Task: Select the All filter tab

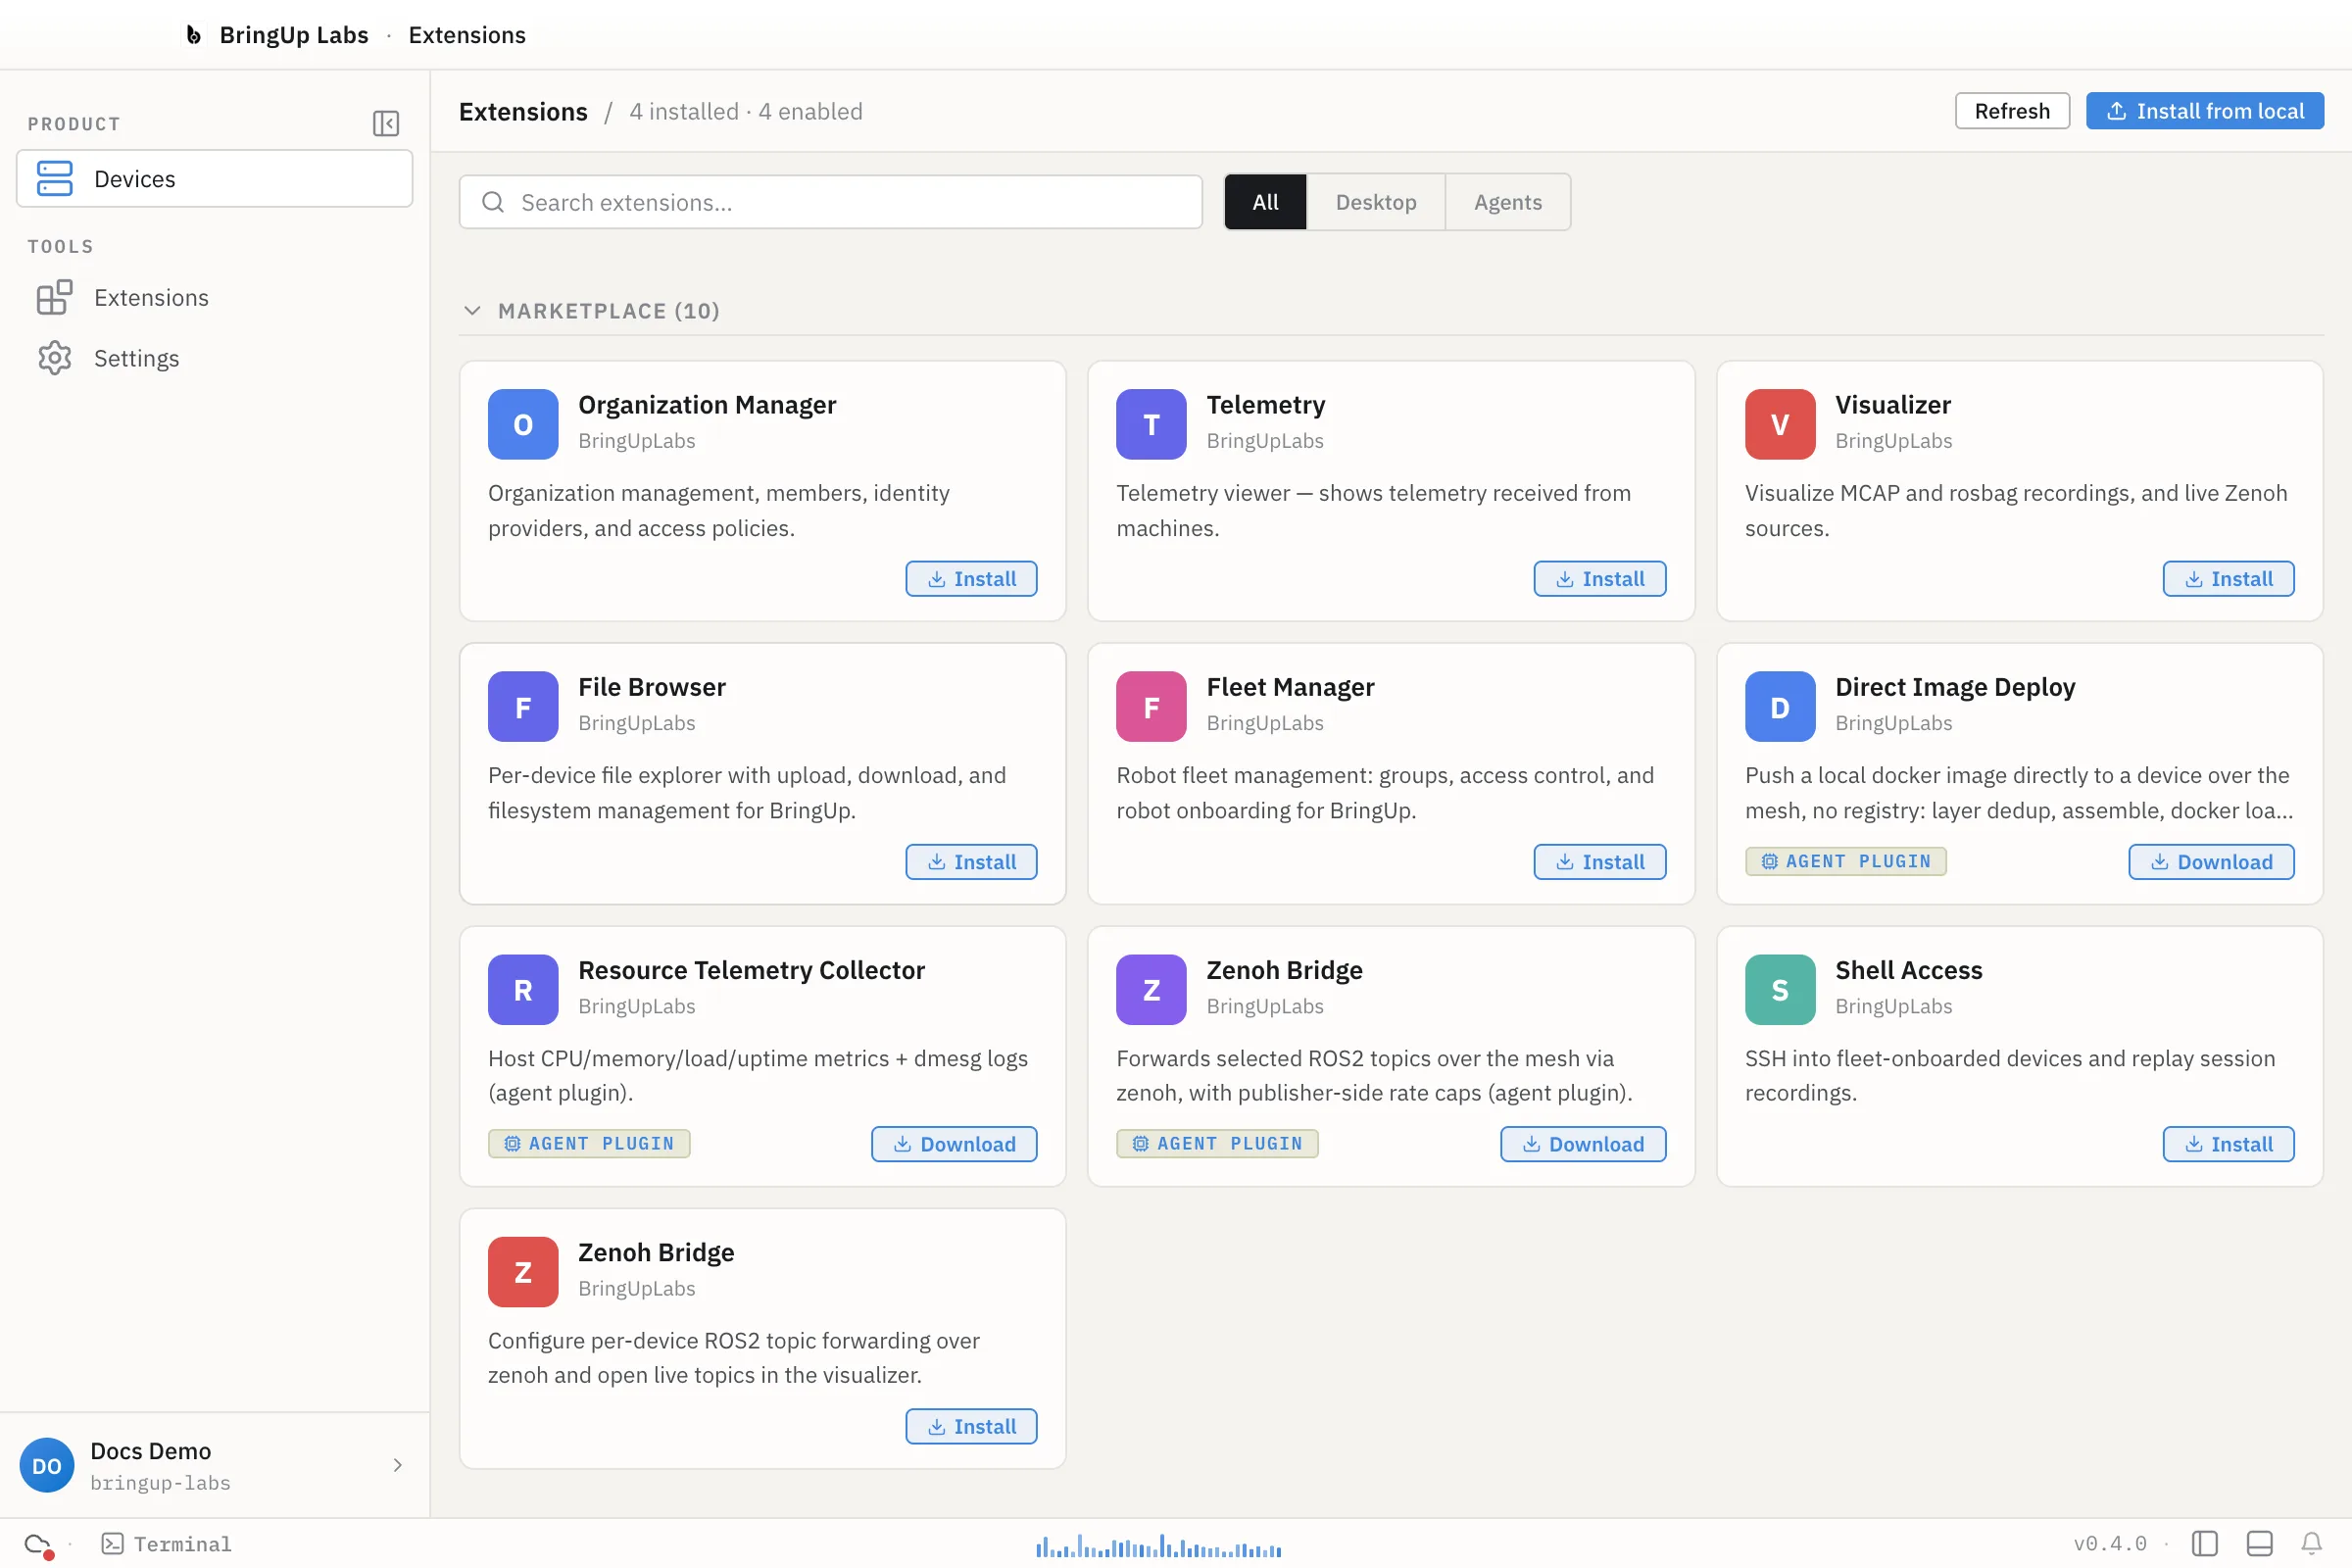Action: point(1265,202)
